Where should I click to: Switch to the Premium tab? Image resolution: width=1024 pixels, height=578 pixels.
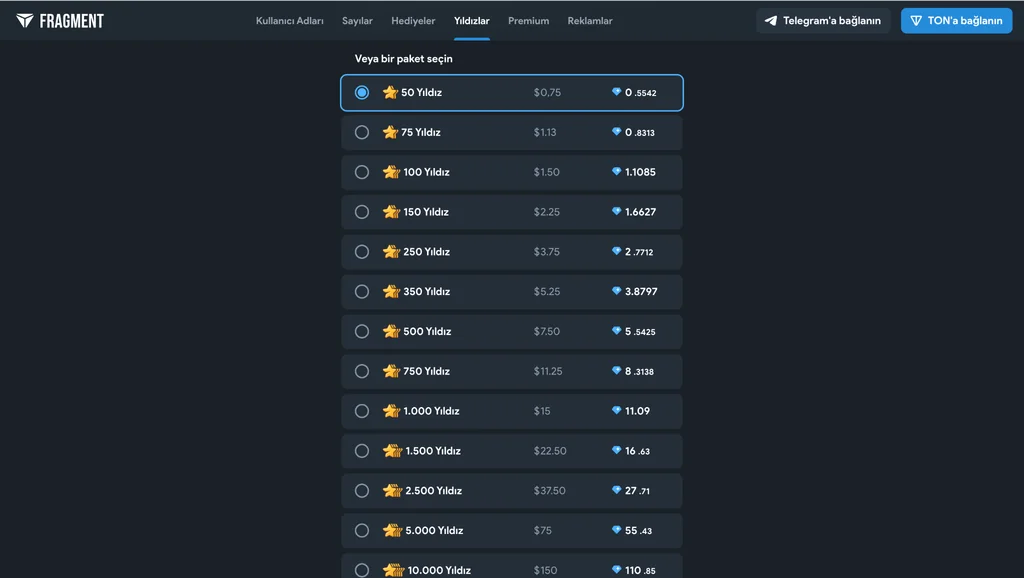click(x=528, y=21)
